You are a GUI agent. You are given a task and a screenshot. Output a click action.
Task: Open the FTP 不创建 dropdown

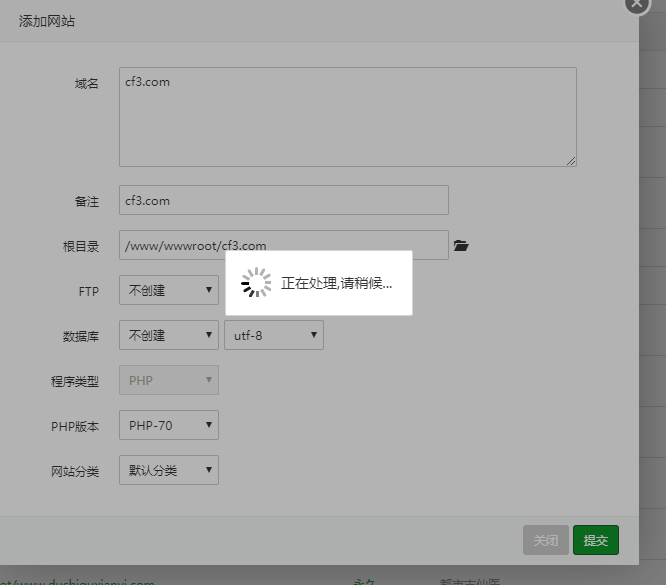[x=169, y=290]
